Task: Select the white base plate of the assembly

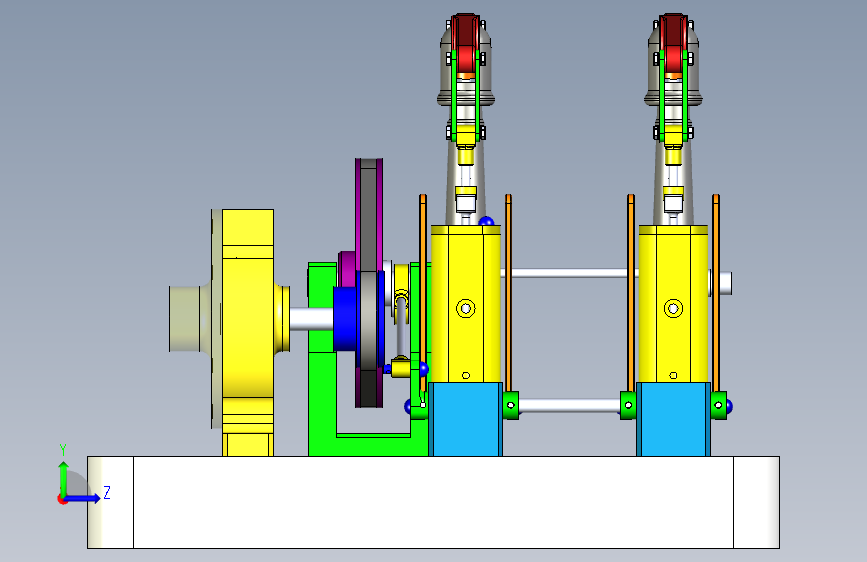Action: coord(434,502)
